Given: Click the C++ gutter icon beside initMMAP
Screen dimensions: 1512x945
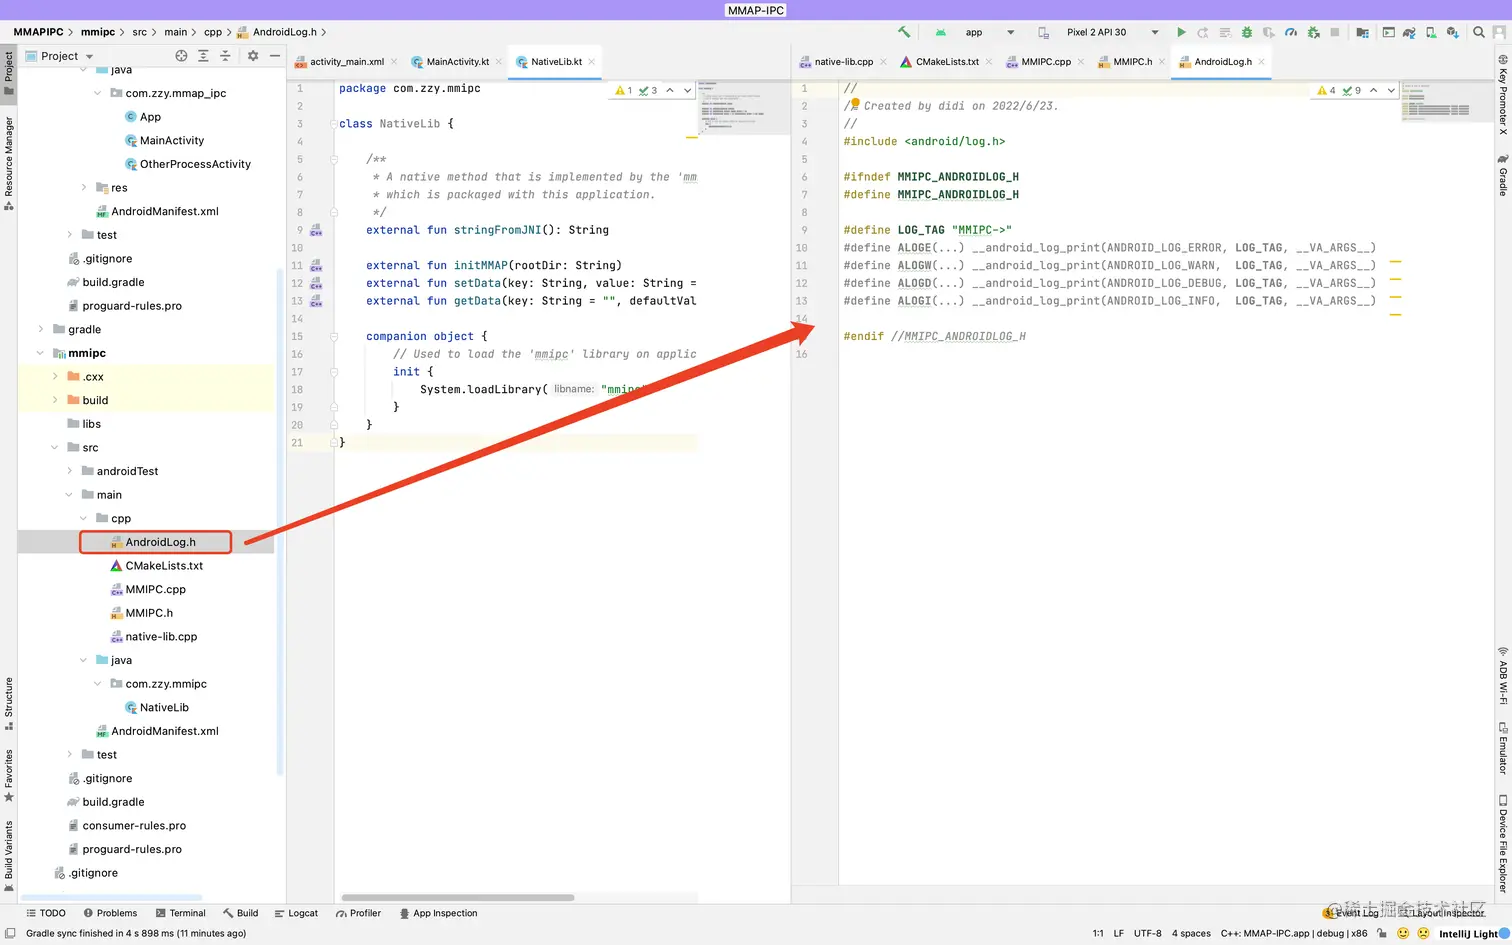Looking at the screenshot, I should tap(316, 266).
